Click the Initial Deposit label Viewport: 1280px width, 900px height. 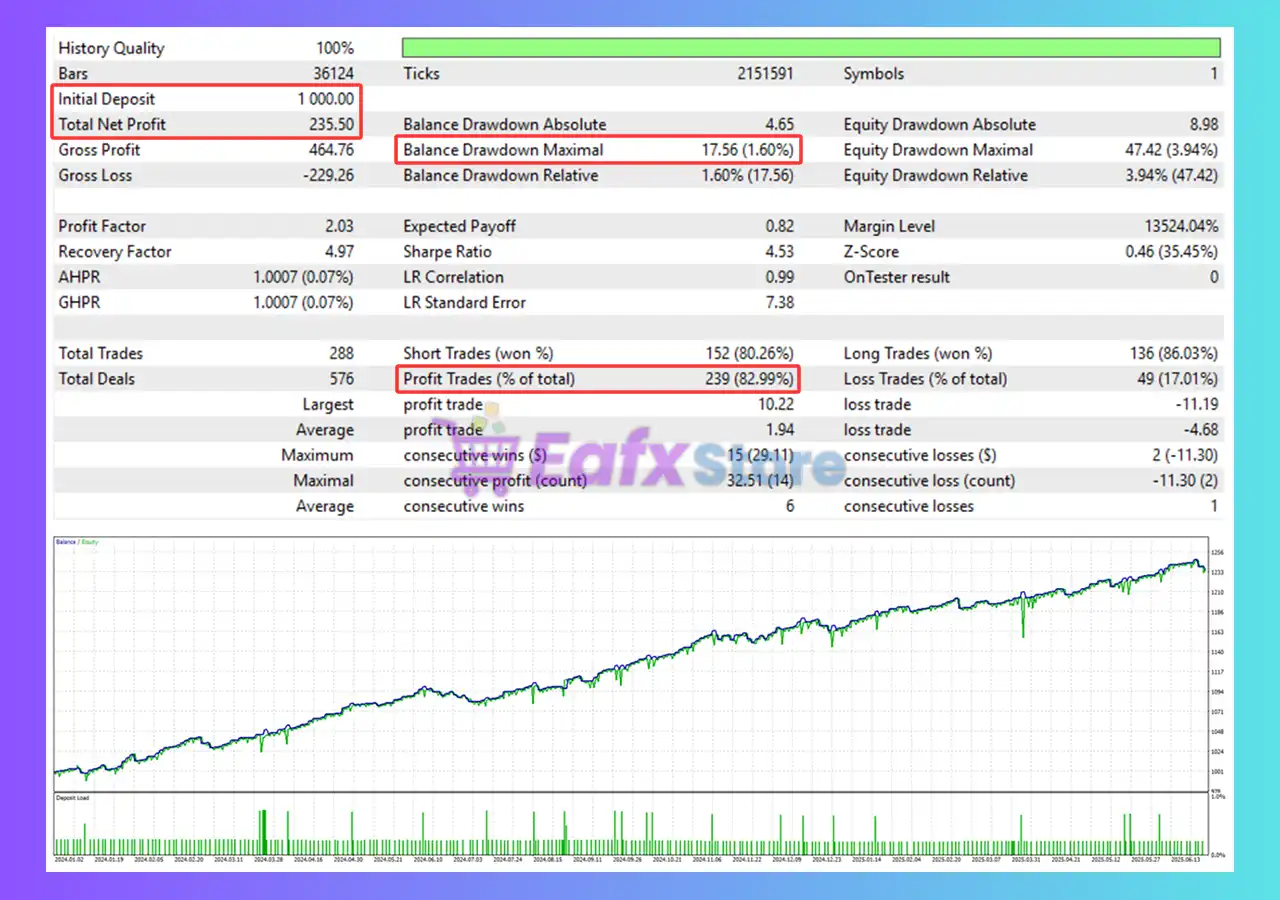click(x=107, y=99)
